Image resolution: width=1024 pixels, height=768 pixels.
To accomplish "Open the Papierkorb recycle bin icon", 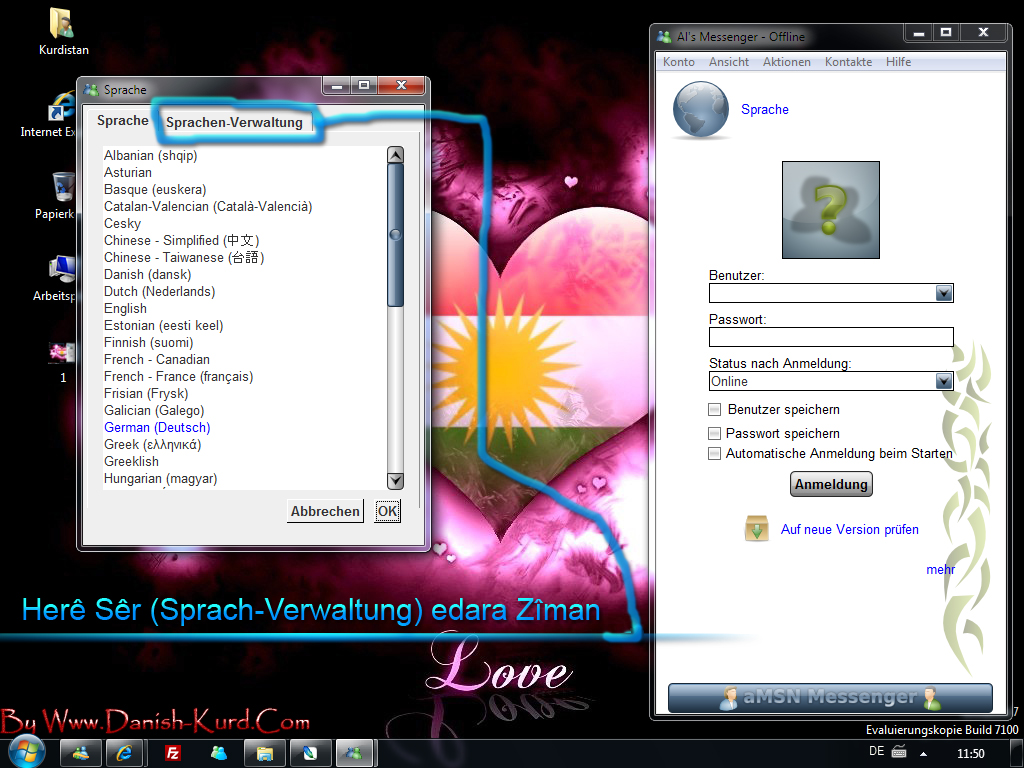I will (x=62, y=196).
